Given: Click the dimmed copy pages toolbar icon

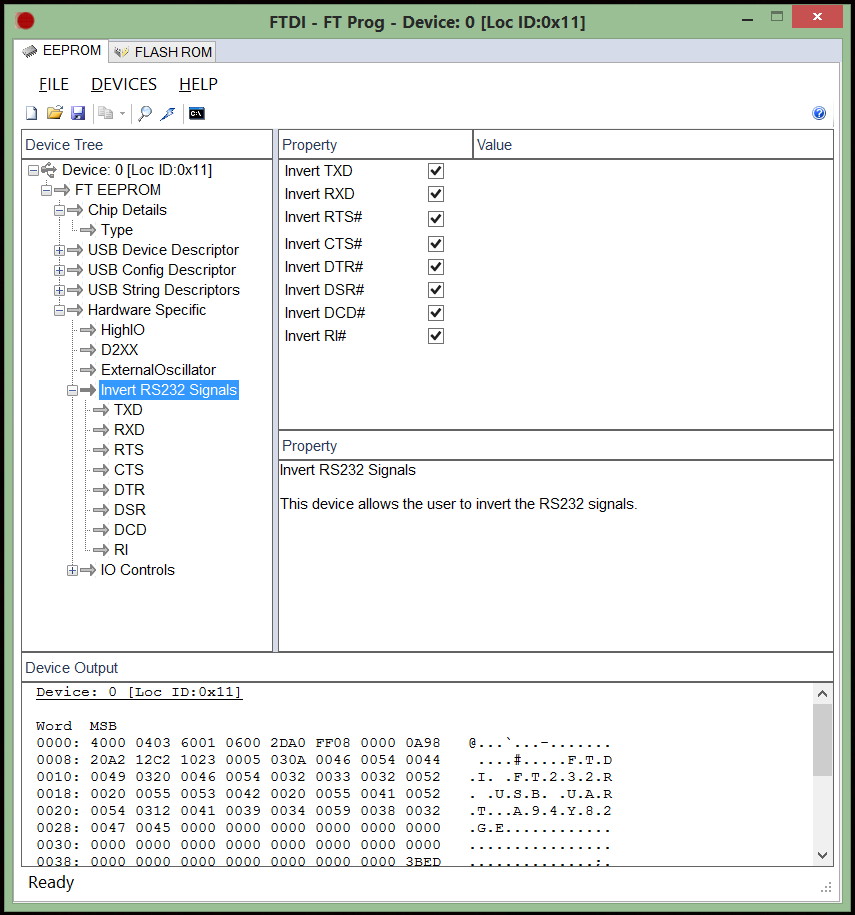Looking at the screenshot, I should point(106,113).
